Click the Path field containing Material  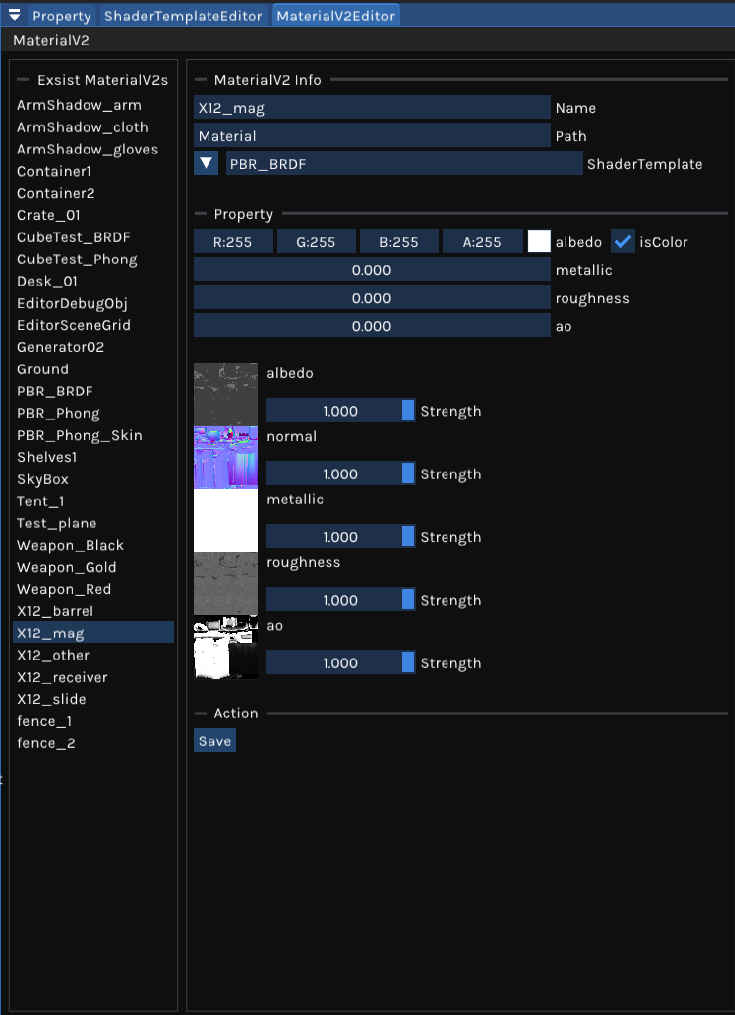(x=372, y=135)
